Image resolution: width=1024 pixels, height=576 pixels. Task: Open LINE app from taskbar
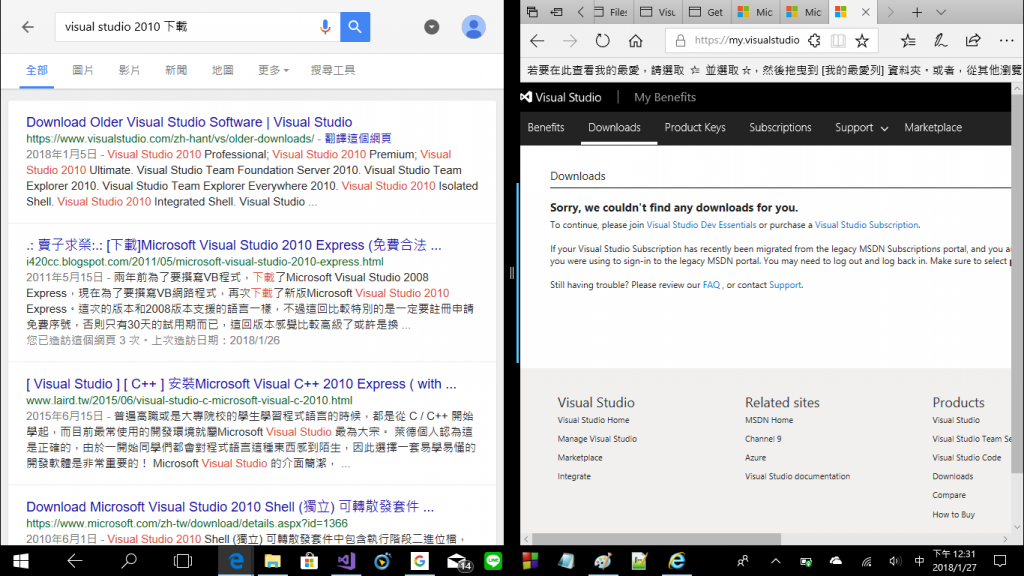(x=493, y=561)
